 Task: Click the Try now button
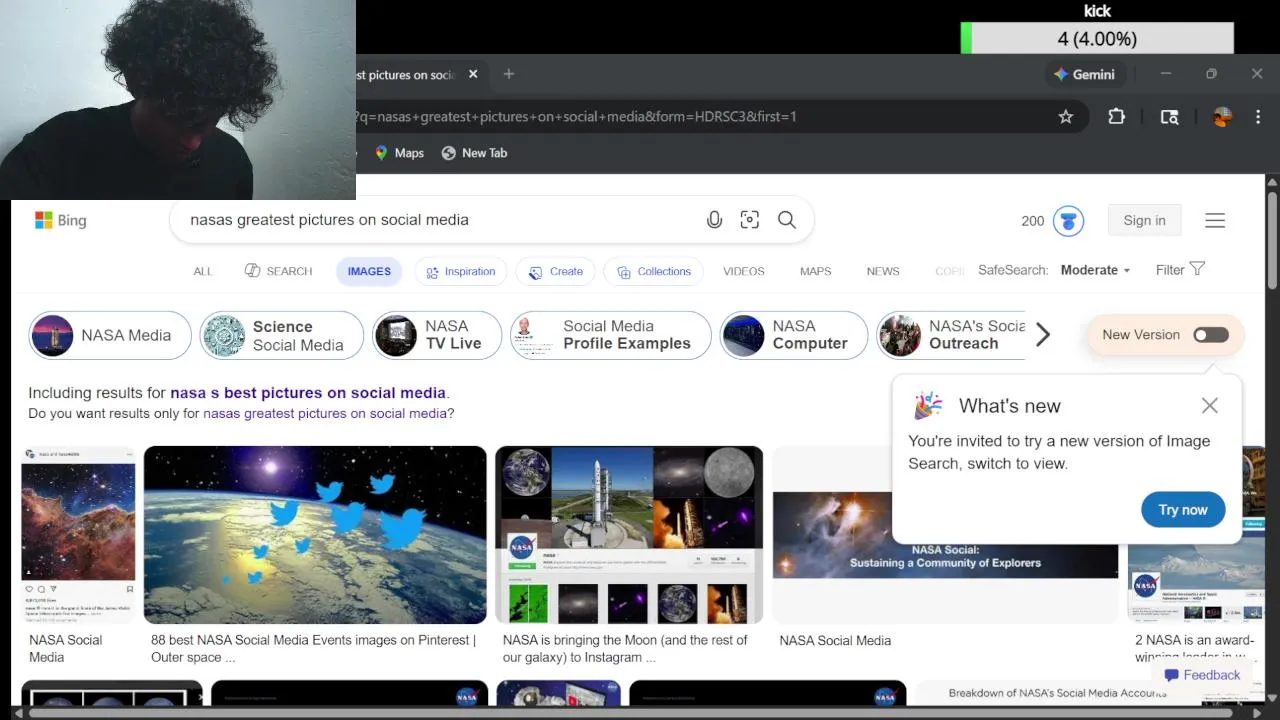1183,510
